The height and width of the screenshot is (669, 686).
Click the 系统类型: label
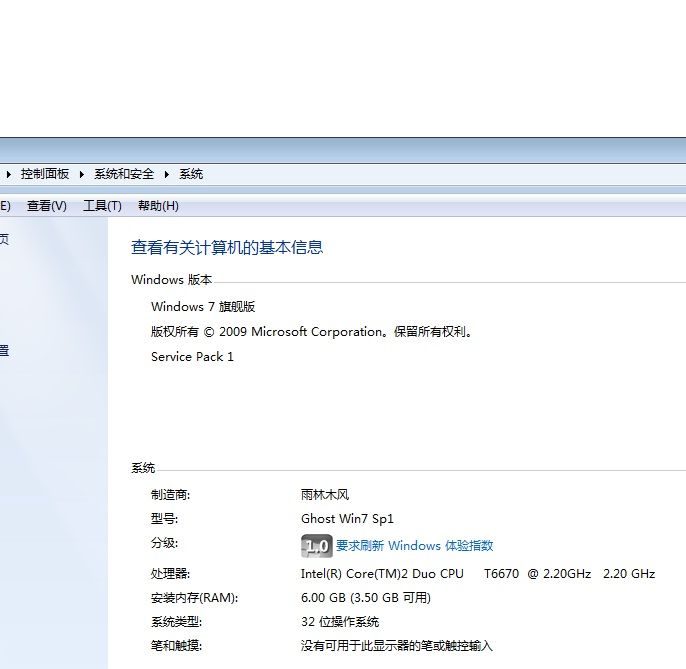point(176,622)
